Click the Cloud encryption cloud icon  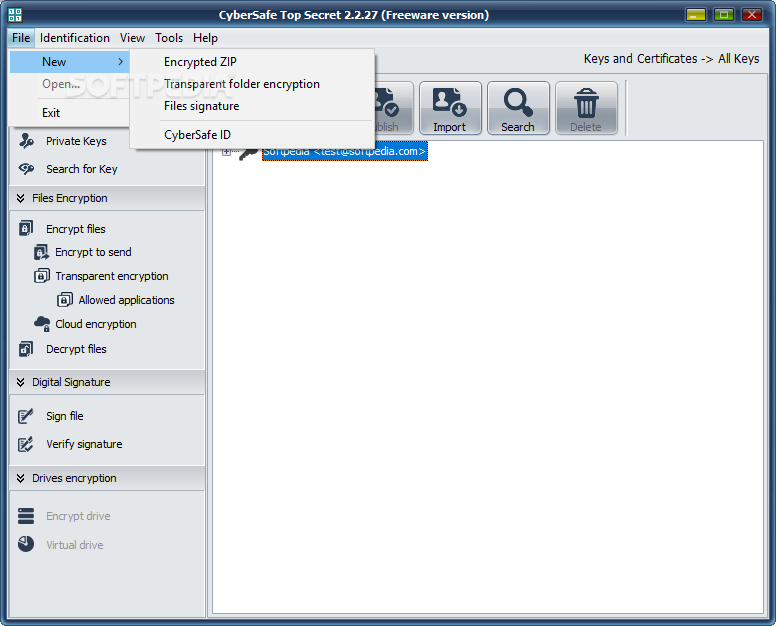click(x=42, y=324)
